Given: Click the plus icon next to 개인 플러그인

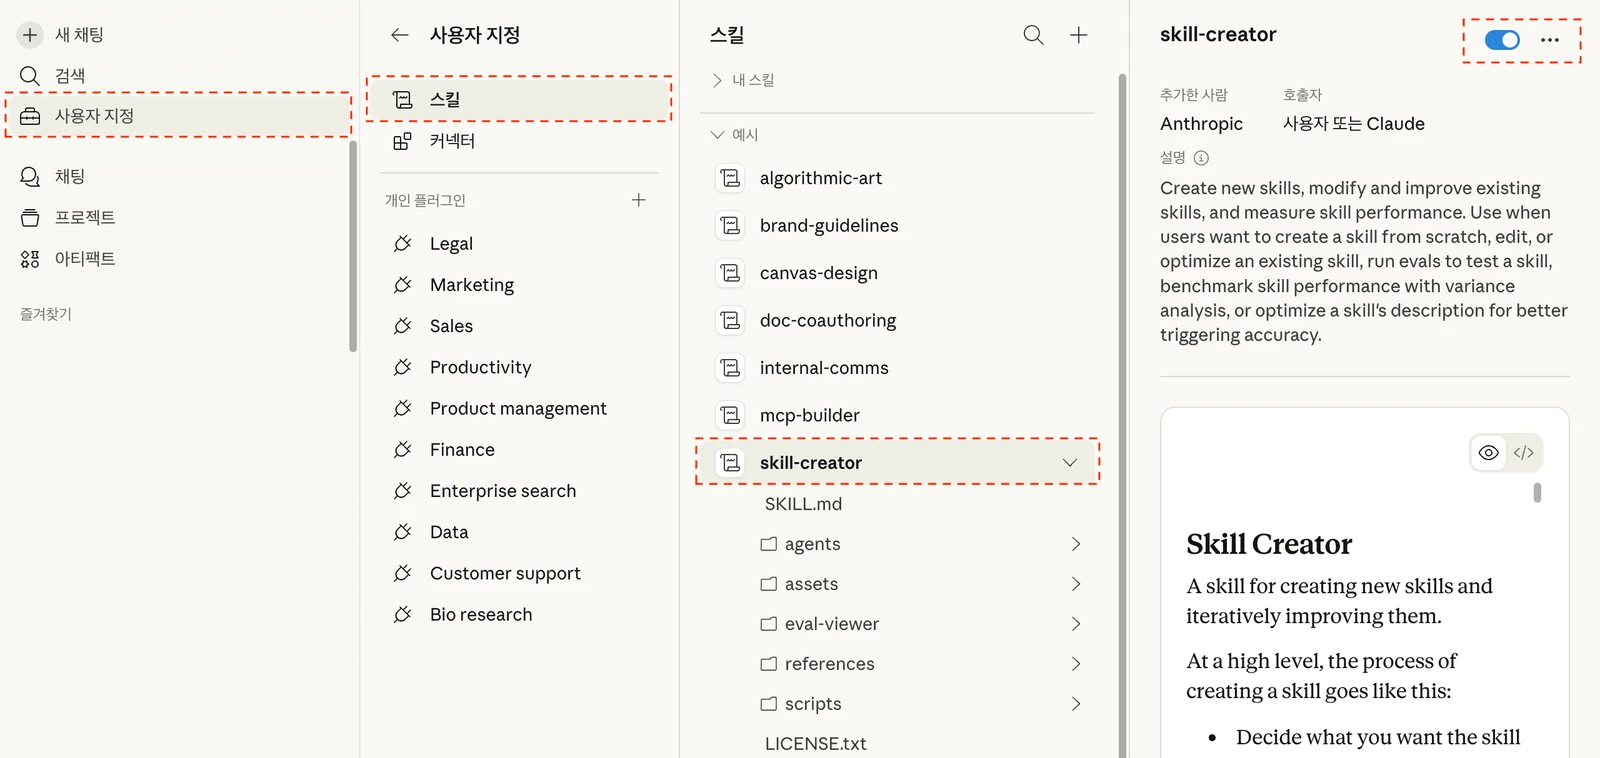Looking at the screenshot, I should 638,200.
